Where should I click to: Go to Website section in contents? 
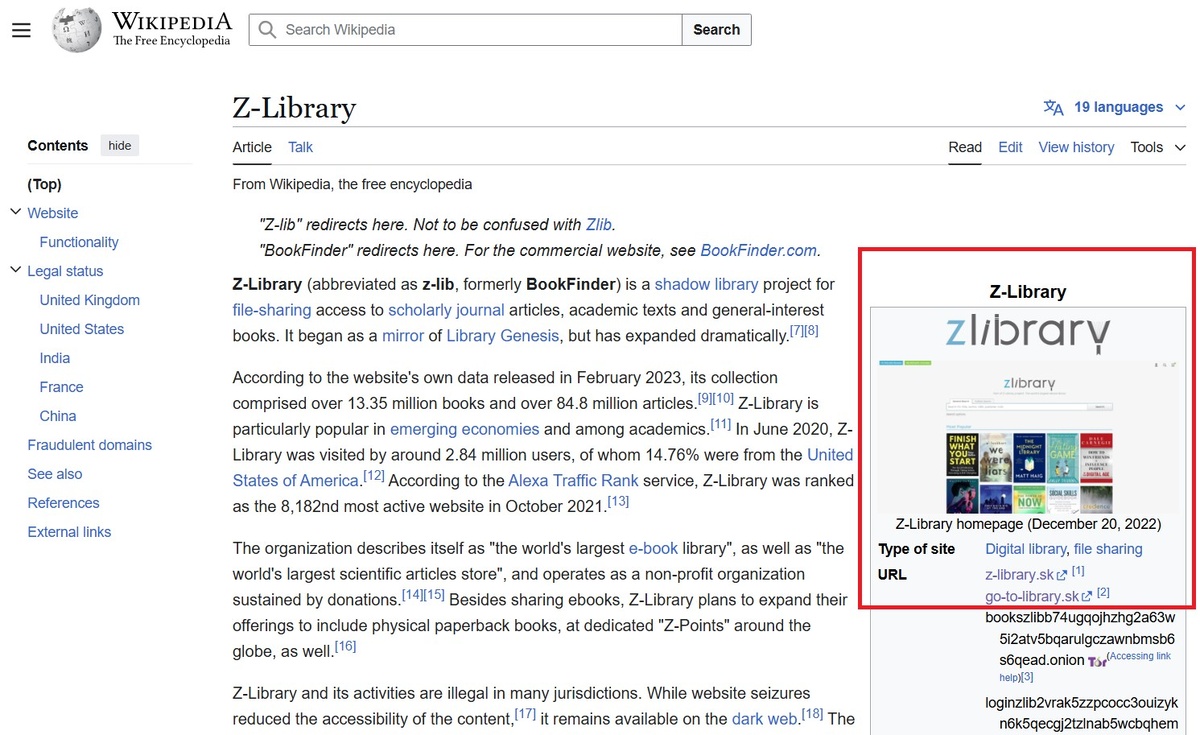click(x=53, y=213)
